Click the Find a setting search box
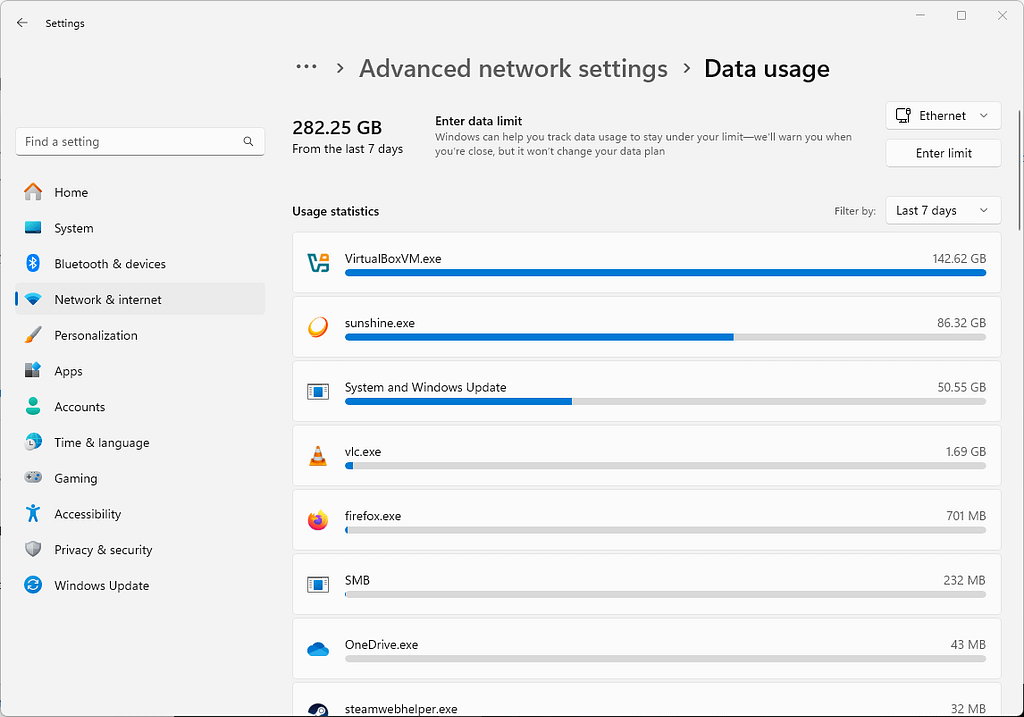The image size is (1024, 717). pyautogui.click(x=130, y=141)
